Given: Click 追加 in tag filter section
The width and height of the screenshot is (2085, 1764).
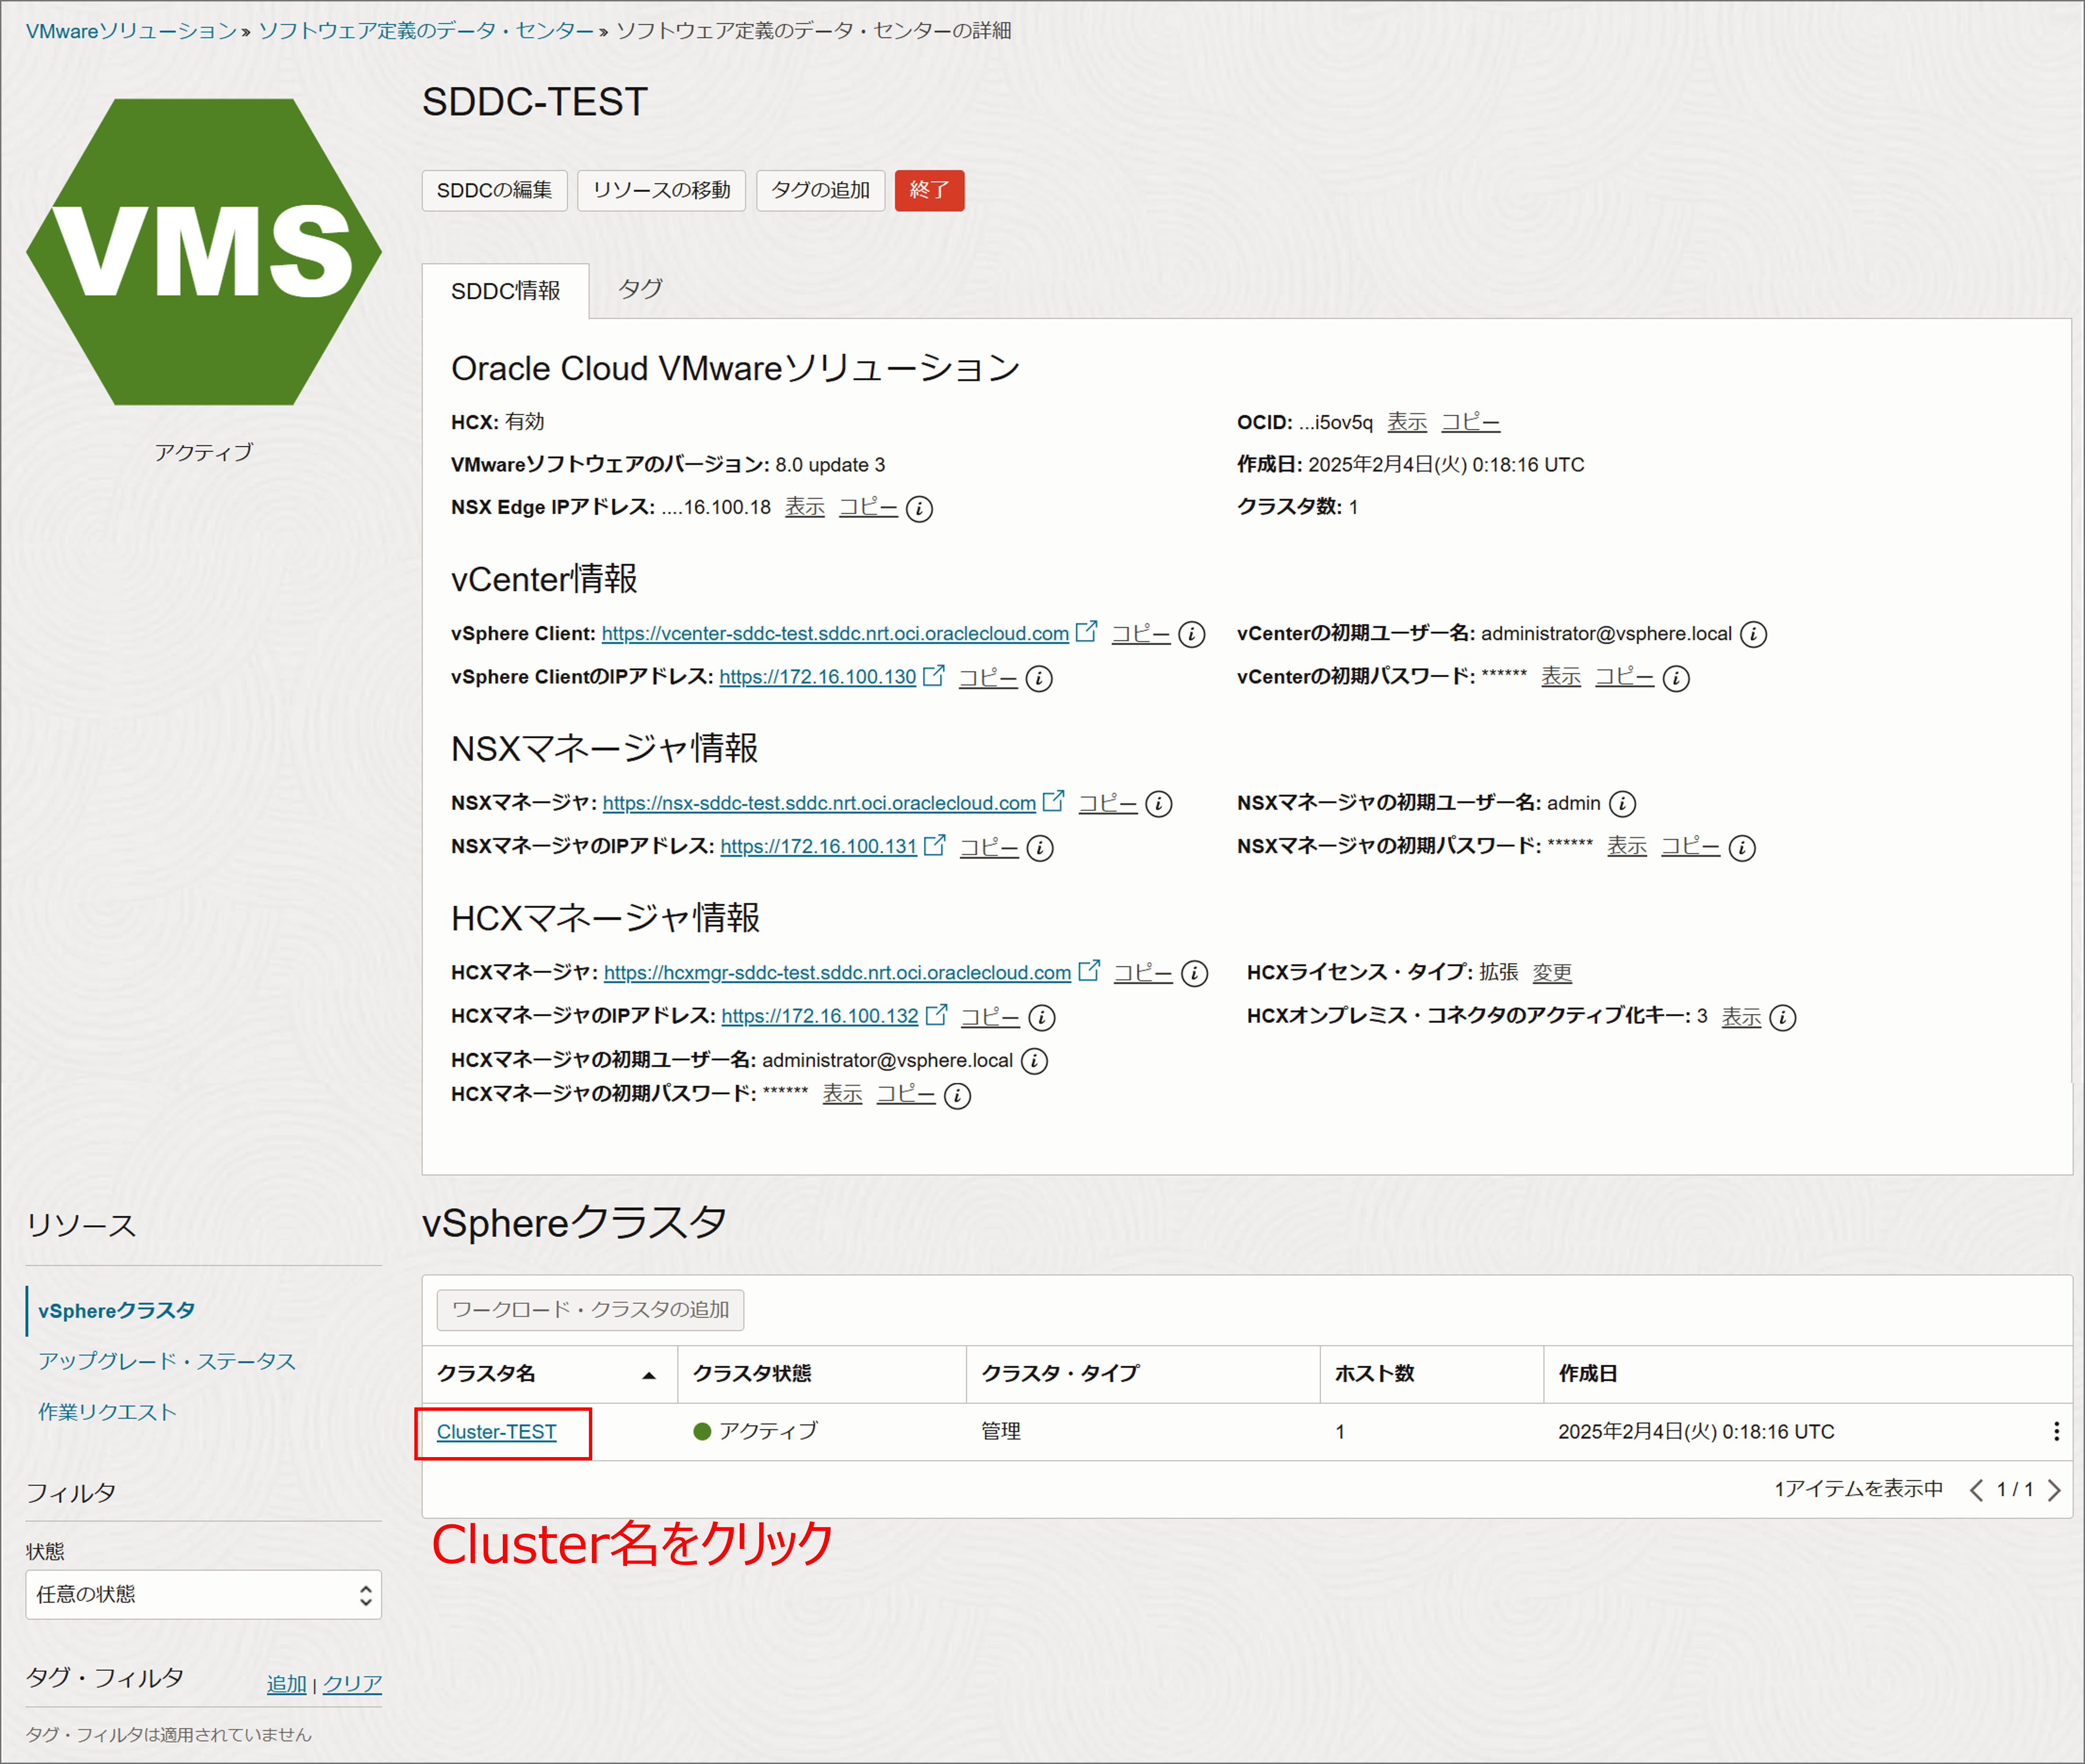Looking at the screenshot, I should 286,1684.
